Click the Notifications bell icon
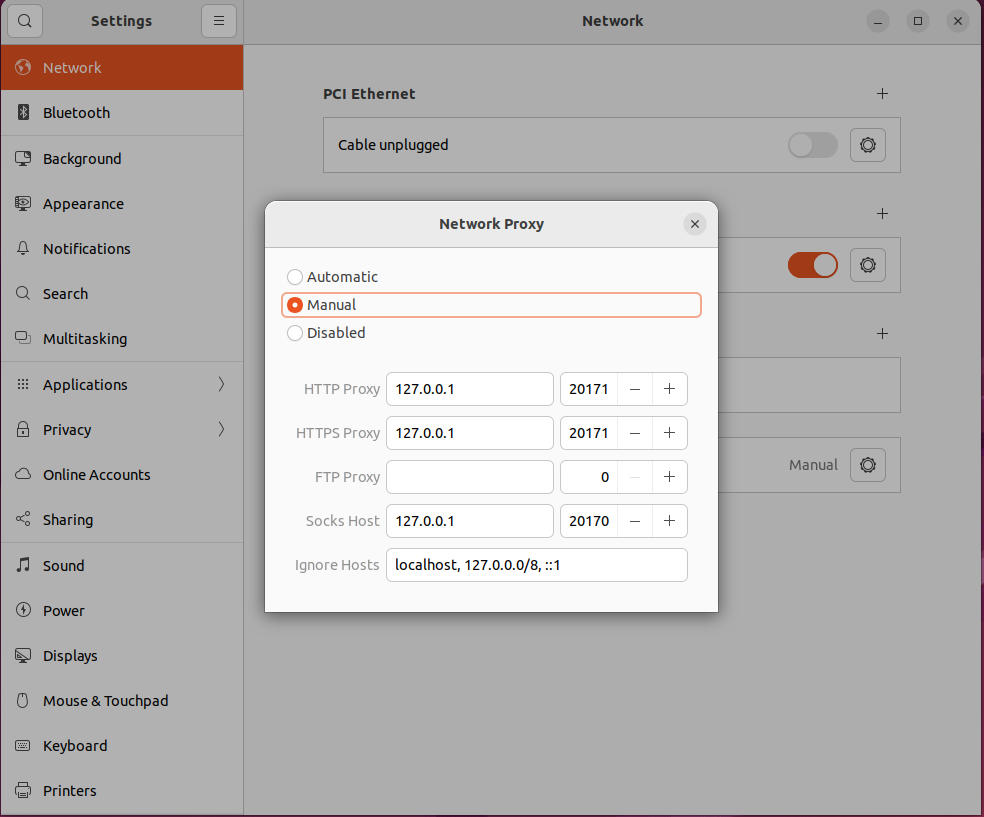 (22, 248)
